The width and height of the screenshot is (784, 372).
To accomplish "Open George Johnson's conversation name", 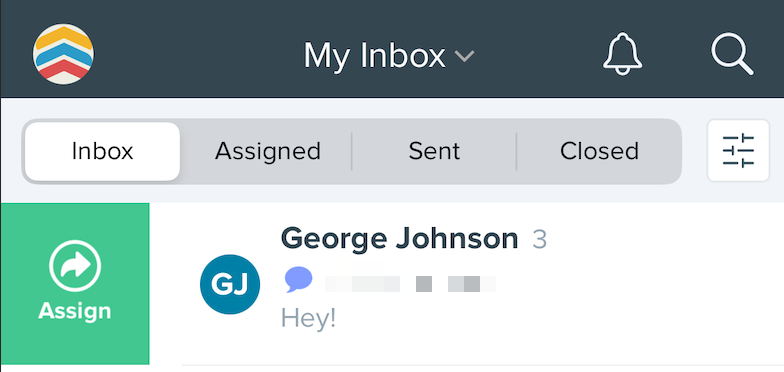I will [400, 239].
